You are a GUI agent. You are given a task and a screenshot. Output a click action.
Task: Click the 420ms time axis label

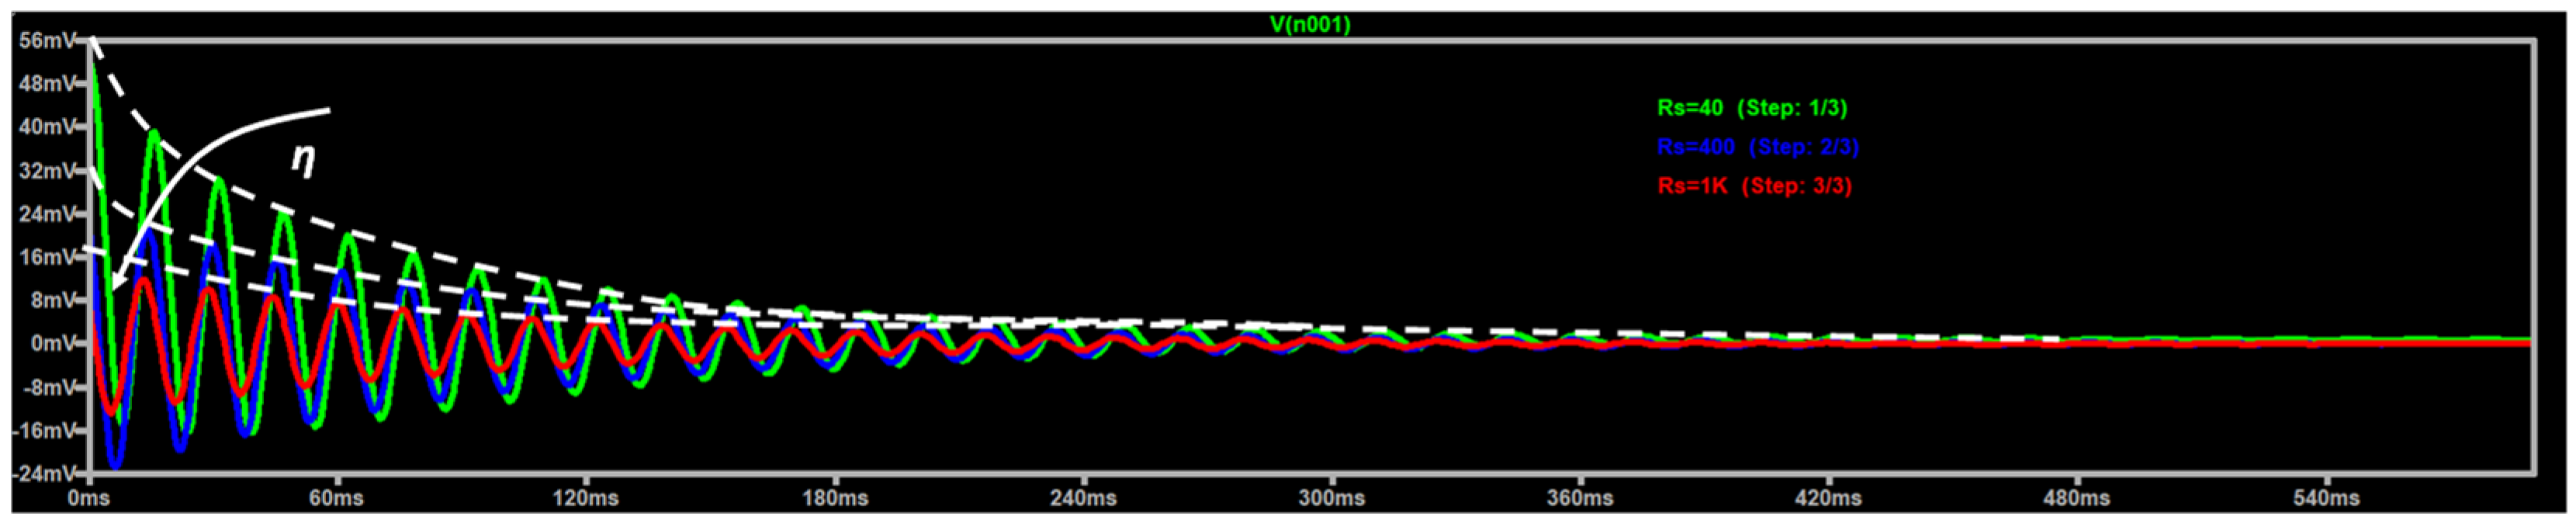coord(1829,498)
